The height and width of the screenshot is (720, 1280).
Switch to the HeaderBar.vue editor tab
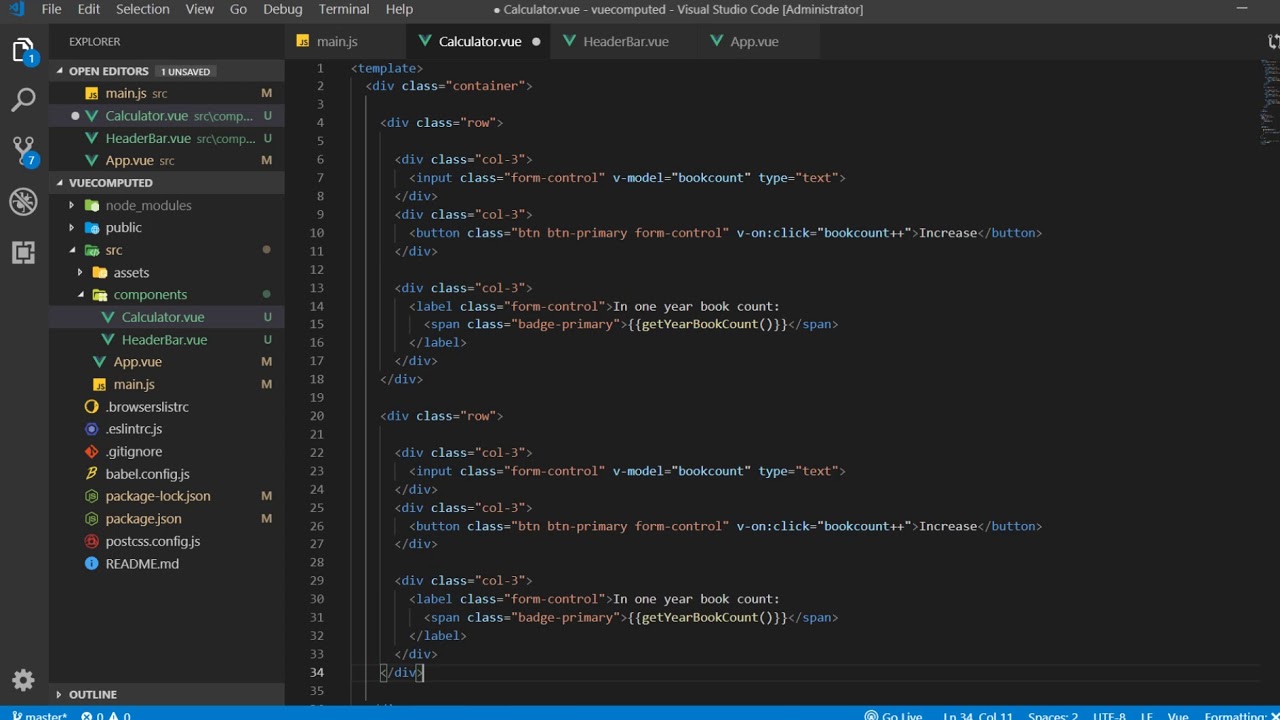pyautogui.click(x=624, y=41)
